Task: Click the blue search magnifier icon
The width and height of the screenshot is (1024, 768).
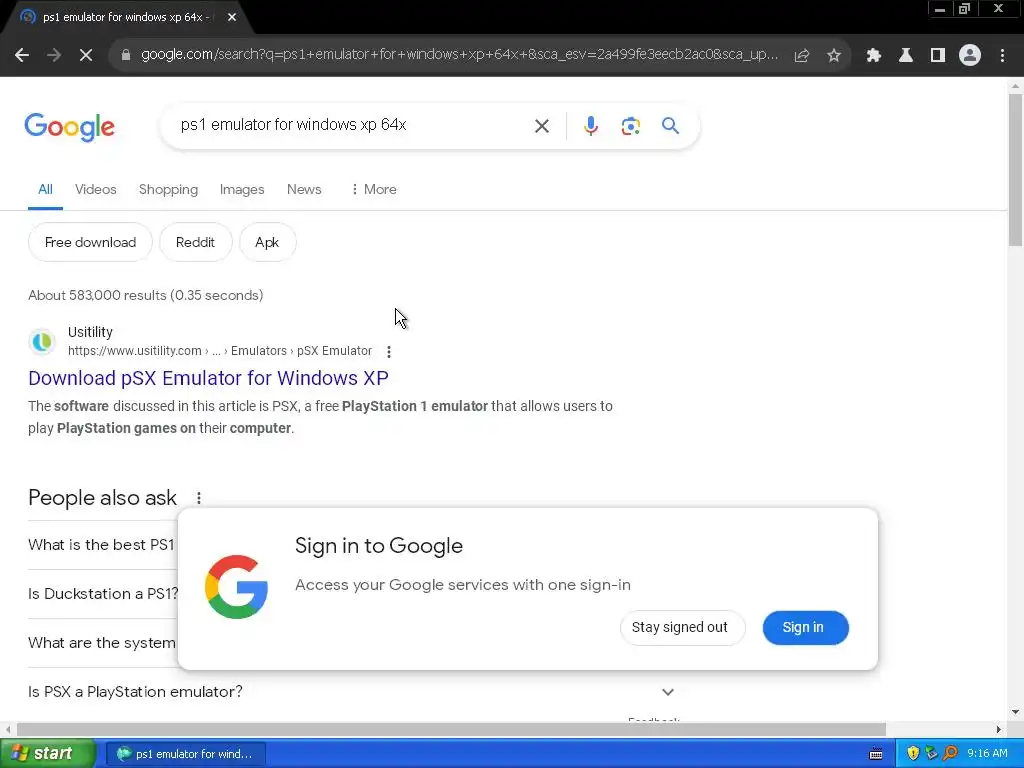Action: click(670, 125)
